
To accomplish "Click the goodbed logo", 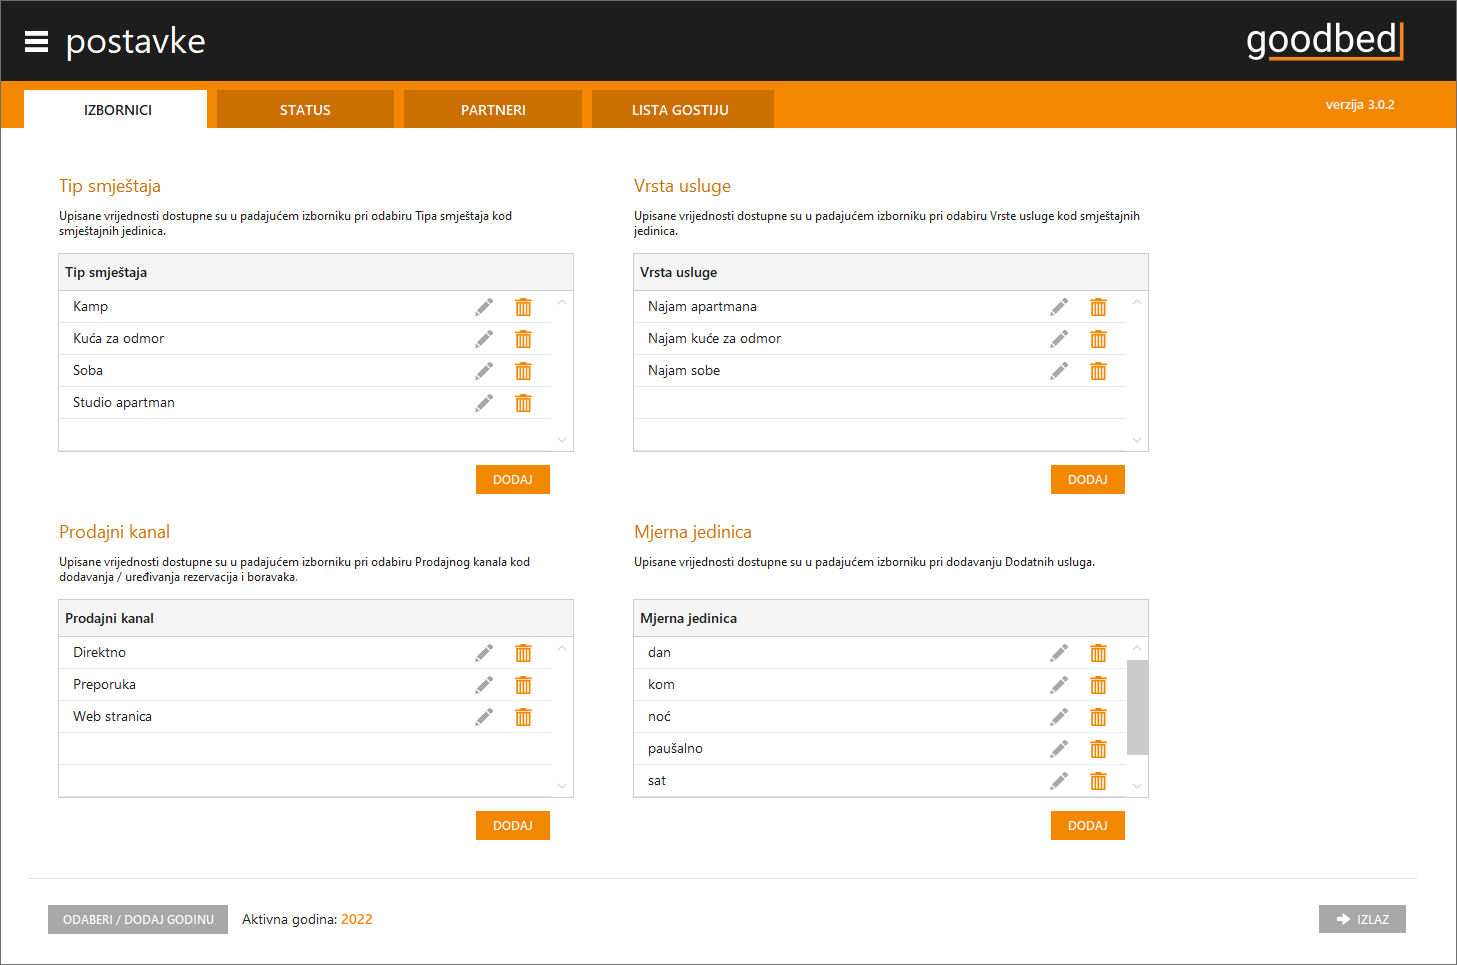I will pos(1325,41).
